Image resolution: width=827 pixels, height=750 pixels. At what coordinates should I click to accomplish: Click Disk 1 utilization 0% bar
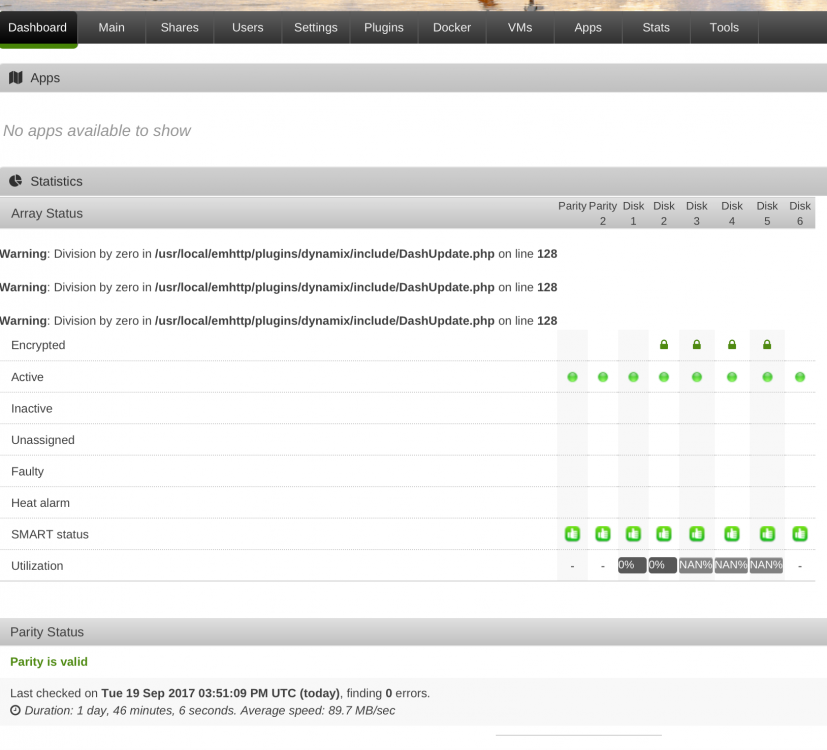coord(632,565)
